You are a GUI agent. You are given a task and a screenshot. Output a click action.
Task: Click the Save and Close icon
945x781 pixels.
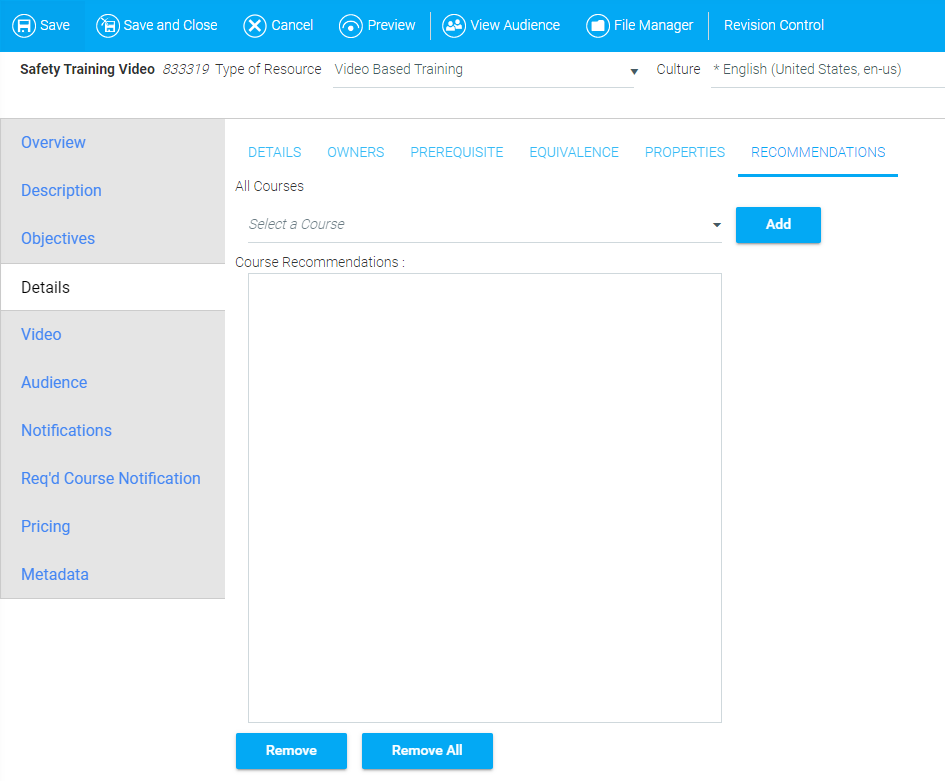coord(108,26)
